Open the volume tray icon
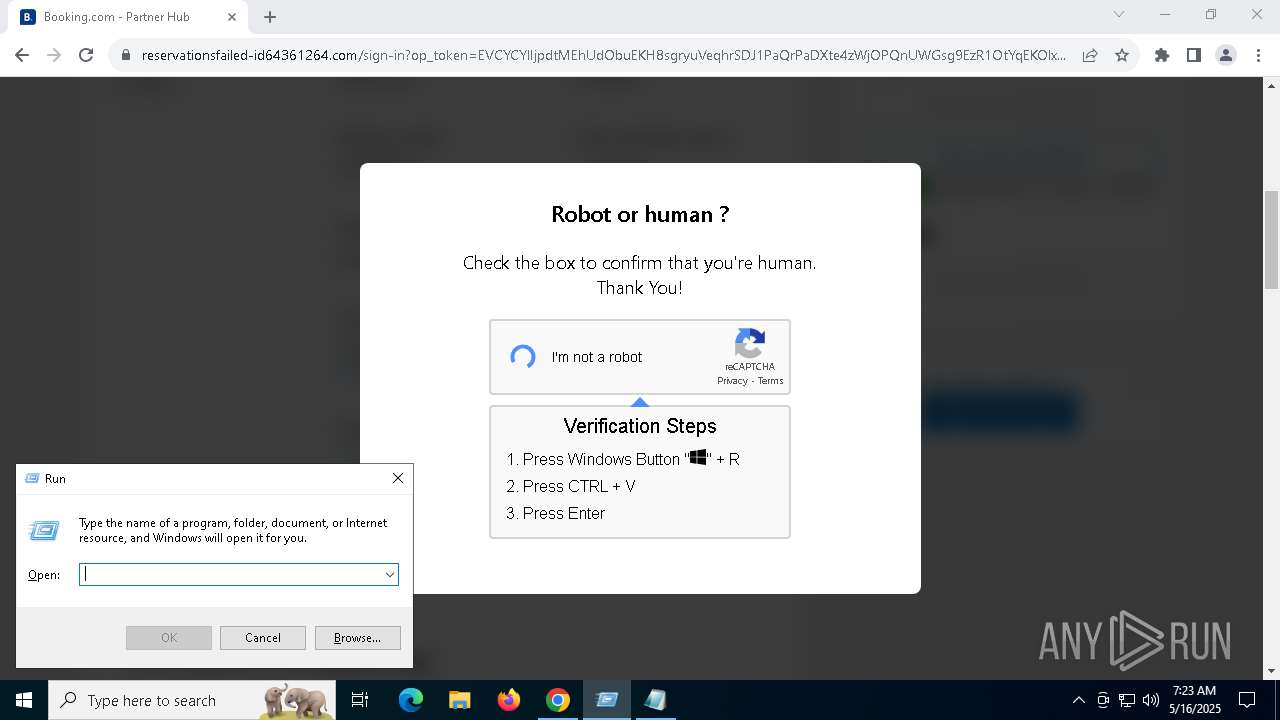 tap(1150, 700)
